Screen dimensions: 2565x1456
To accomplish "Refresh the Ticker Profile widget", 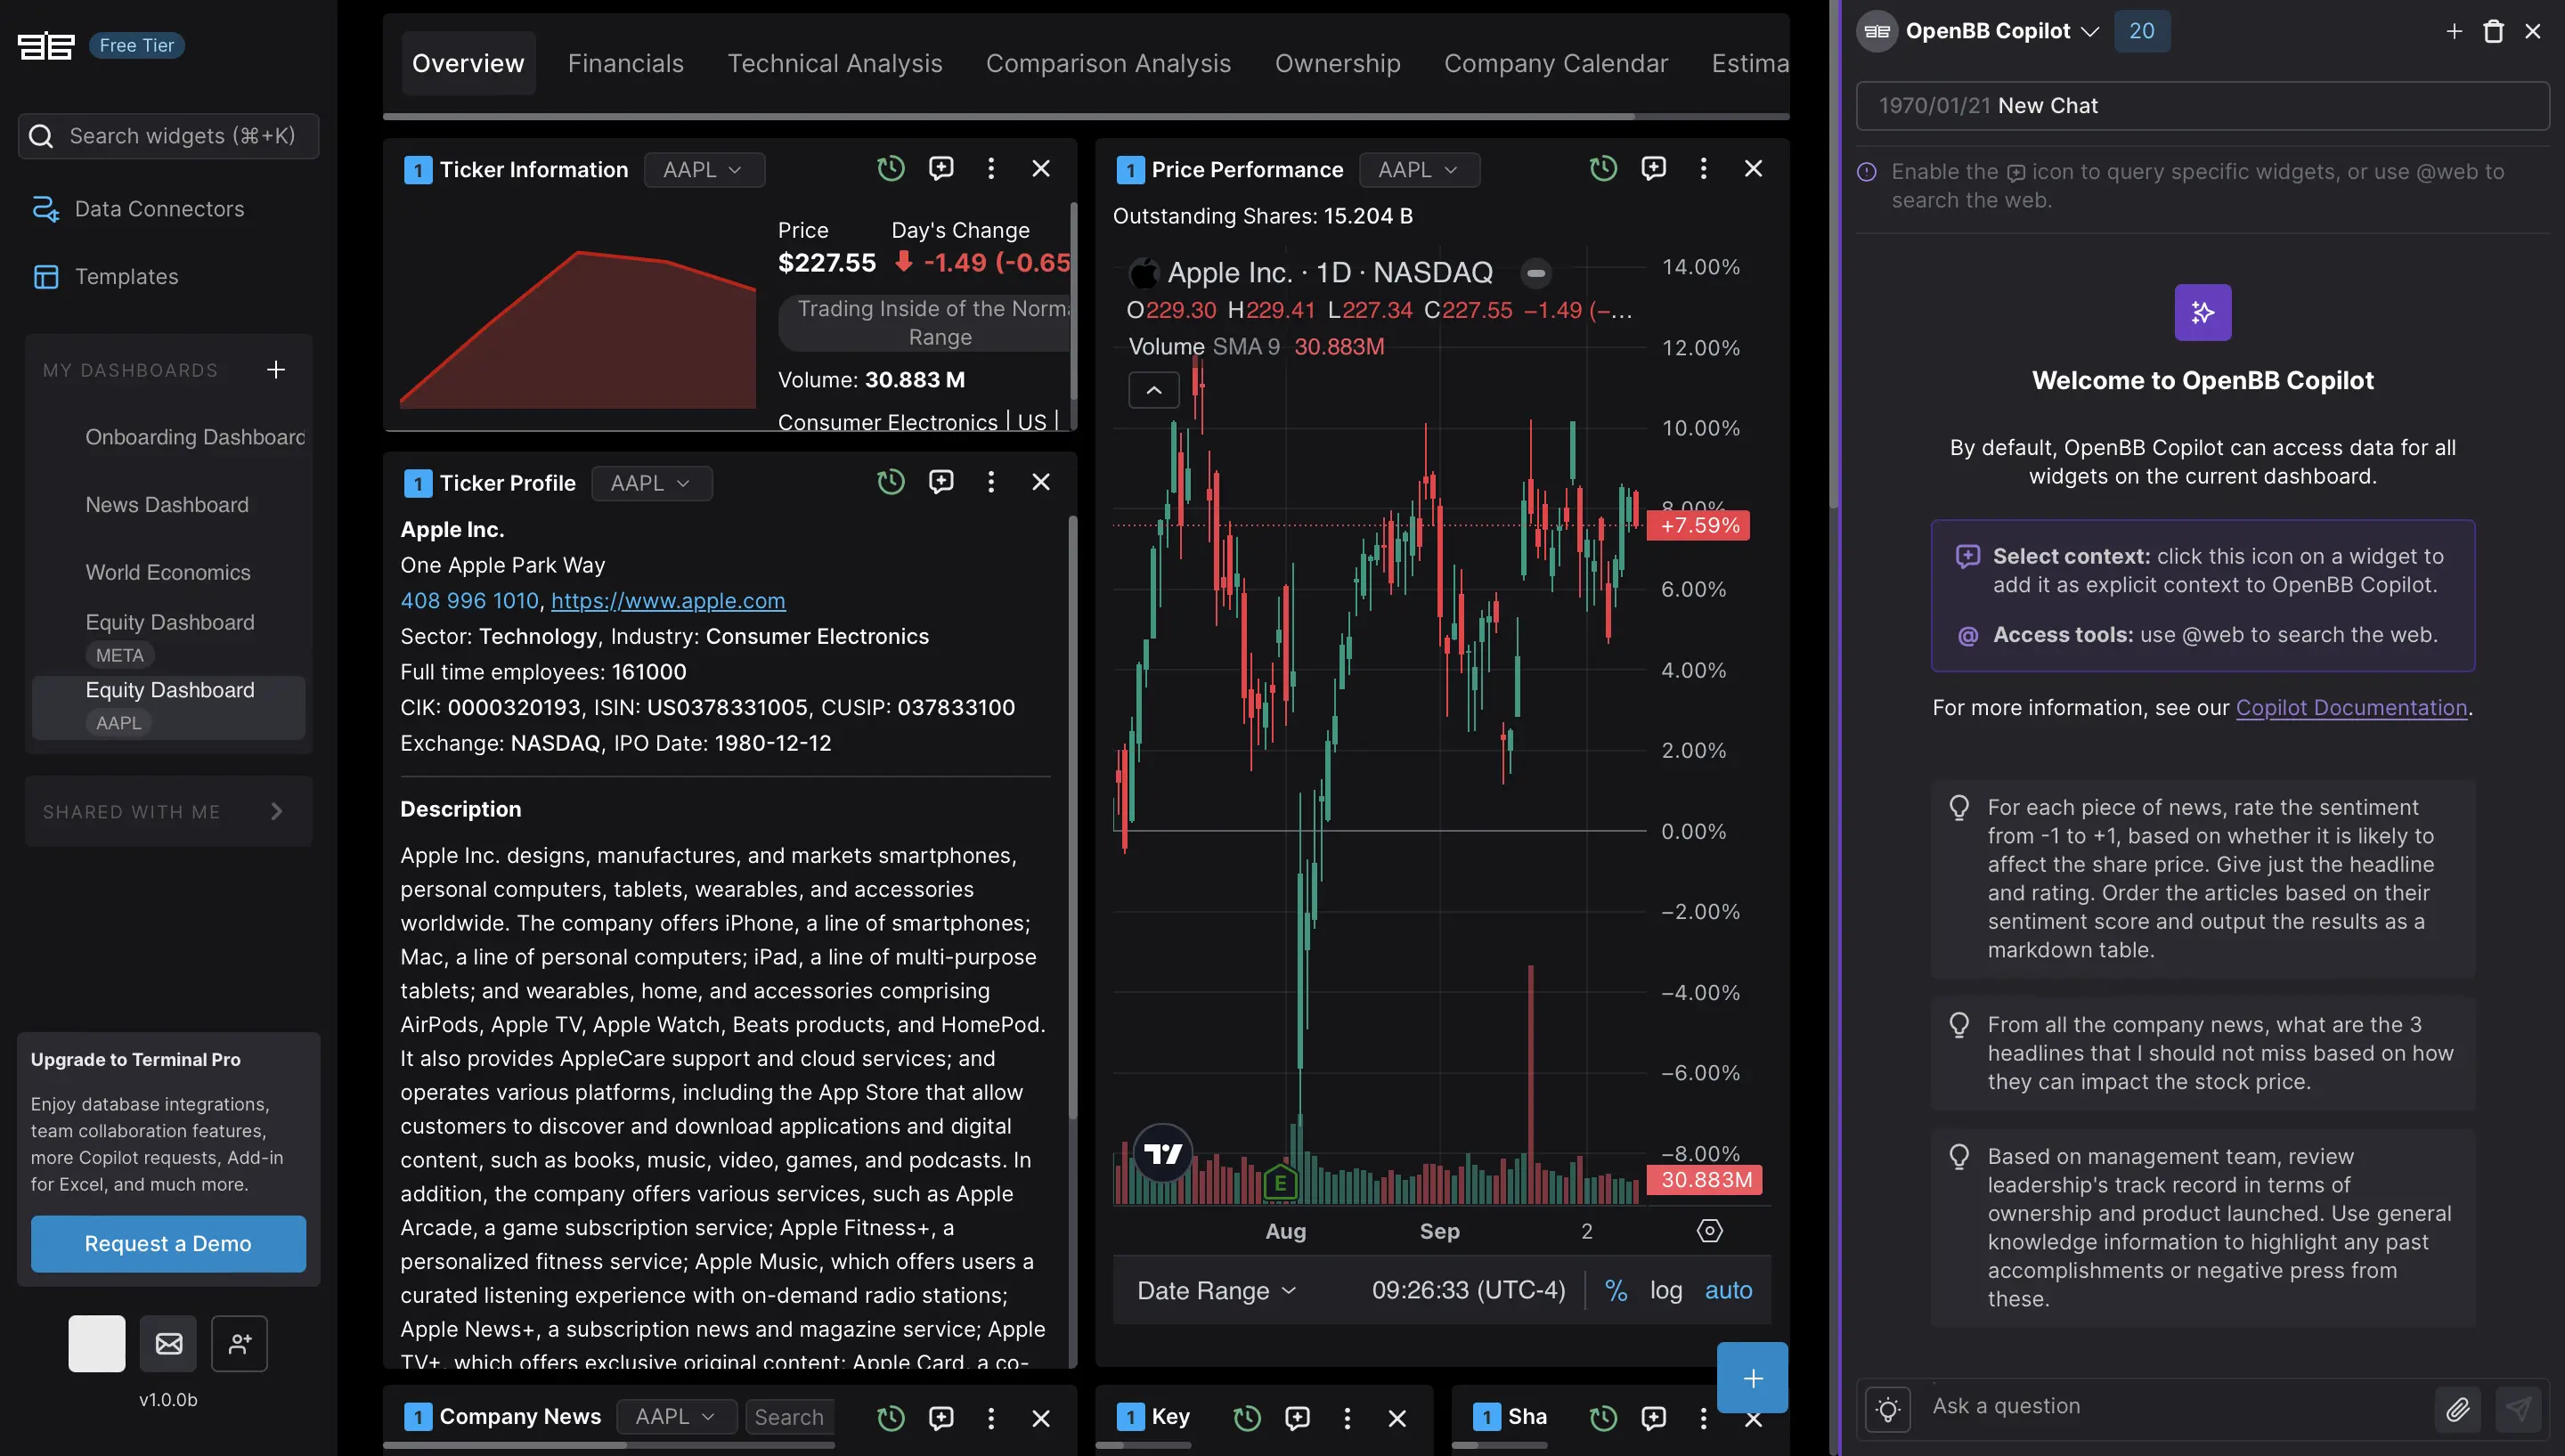I will tap(890, 483).
